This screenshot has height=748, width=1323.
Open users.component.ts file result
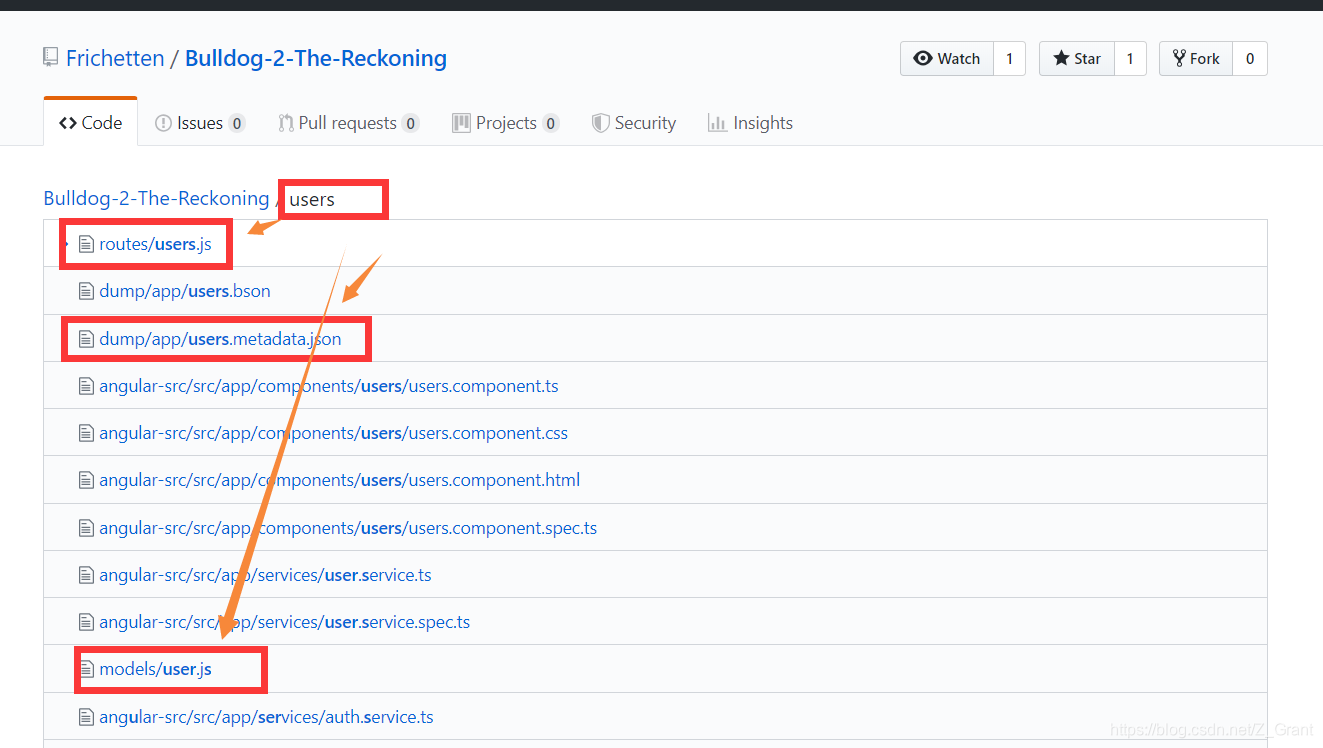pyautogui.click(x=329, y=386)
